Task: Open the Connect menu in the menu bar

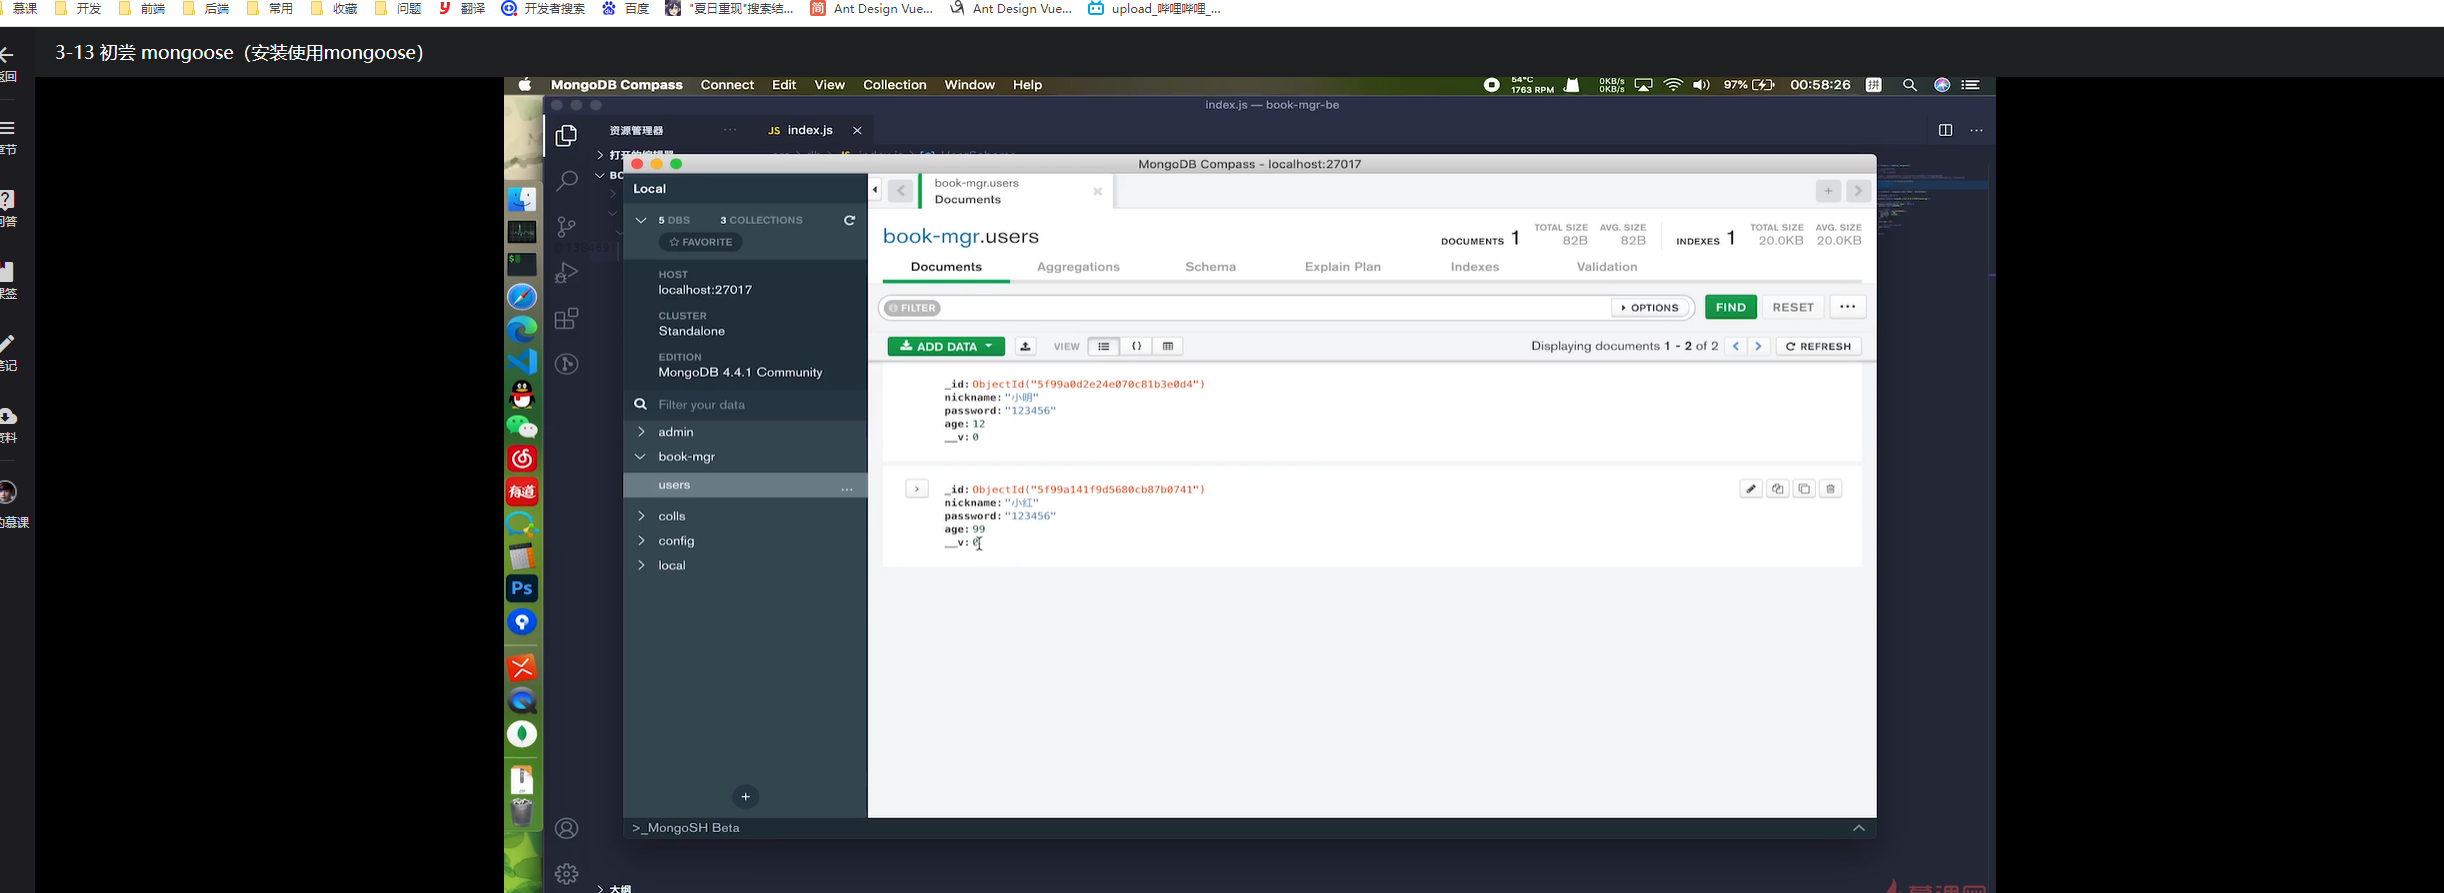Action: pos(727,85)
